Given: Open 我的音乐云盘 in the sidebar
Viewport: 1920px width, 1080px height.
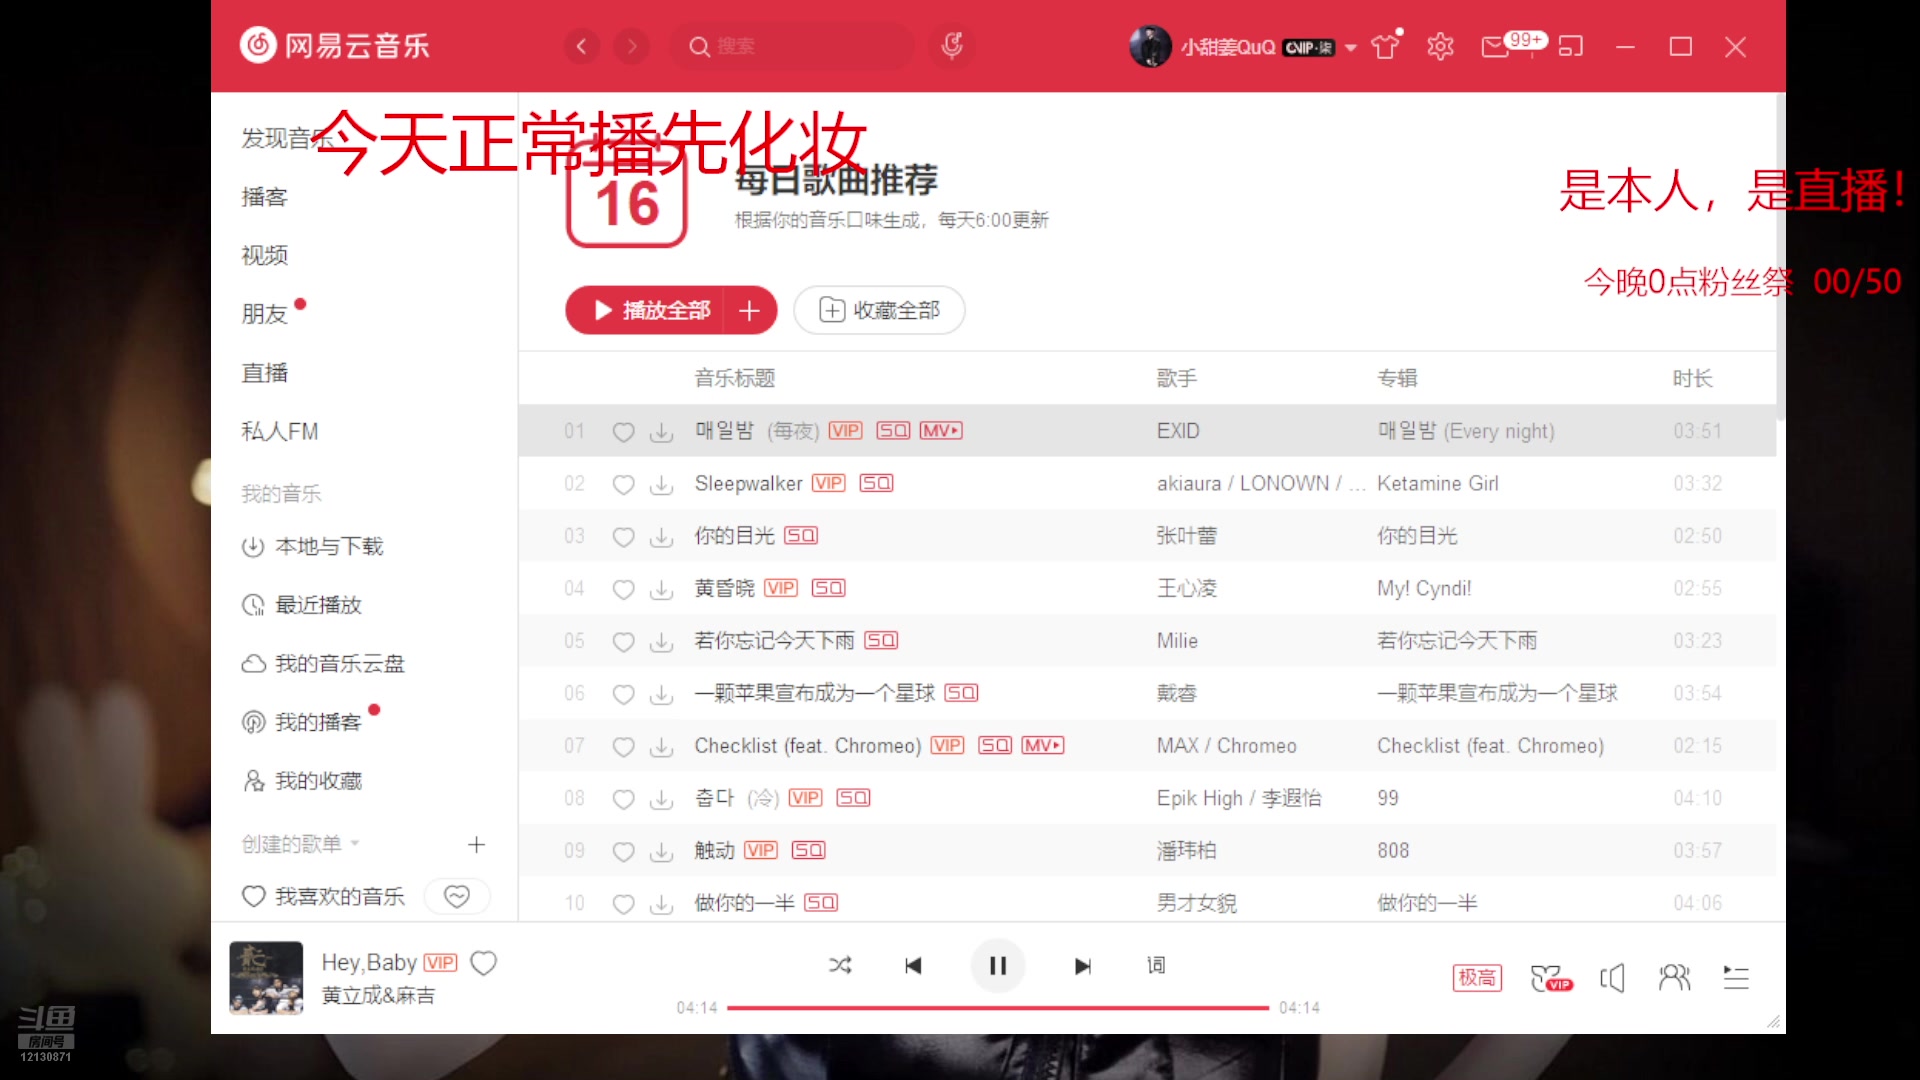Looking at the screenshot, I should [323, 664].
